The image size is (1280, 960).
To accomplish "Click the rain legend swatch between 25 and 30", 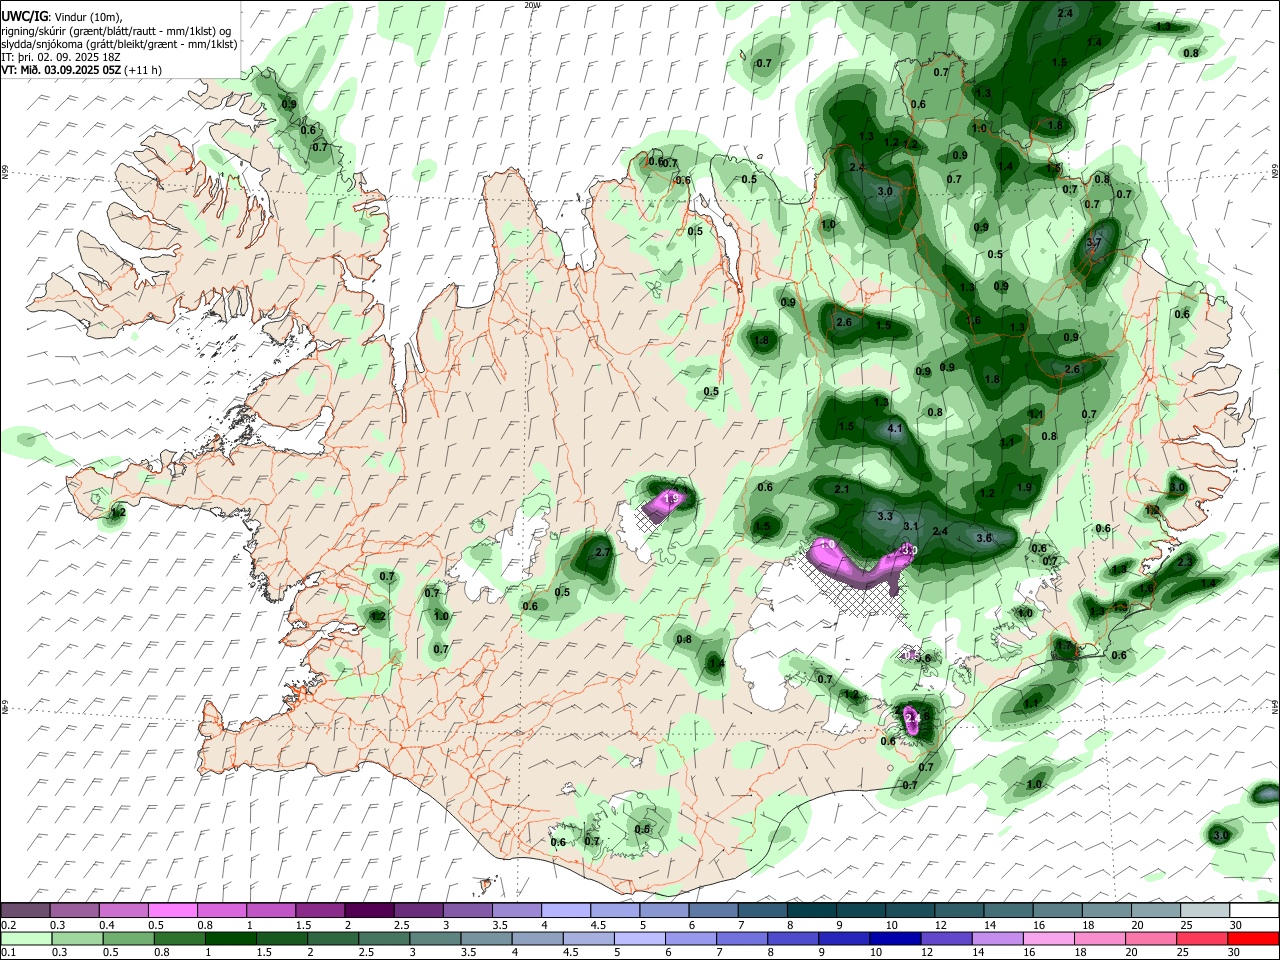I will click(1203, 939).
